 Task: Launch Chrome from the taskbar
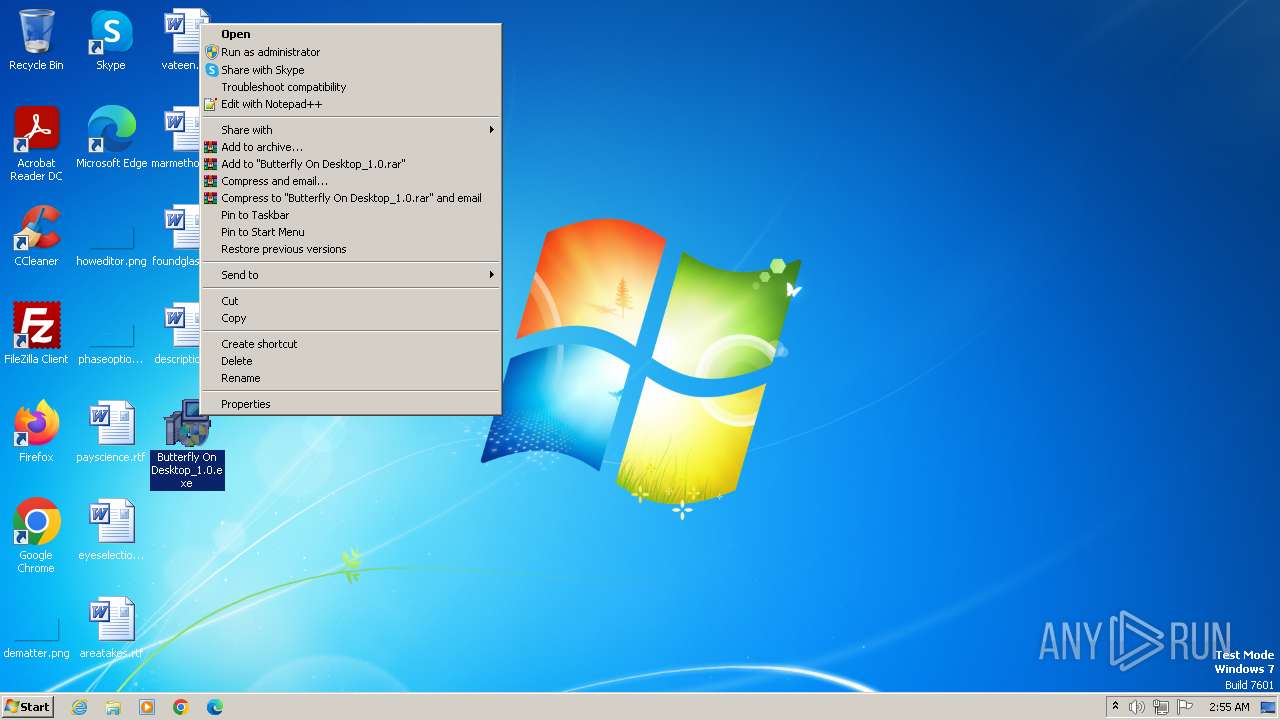click(181, 707)
